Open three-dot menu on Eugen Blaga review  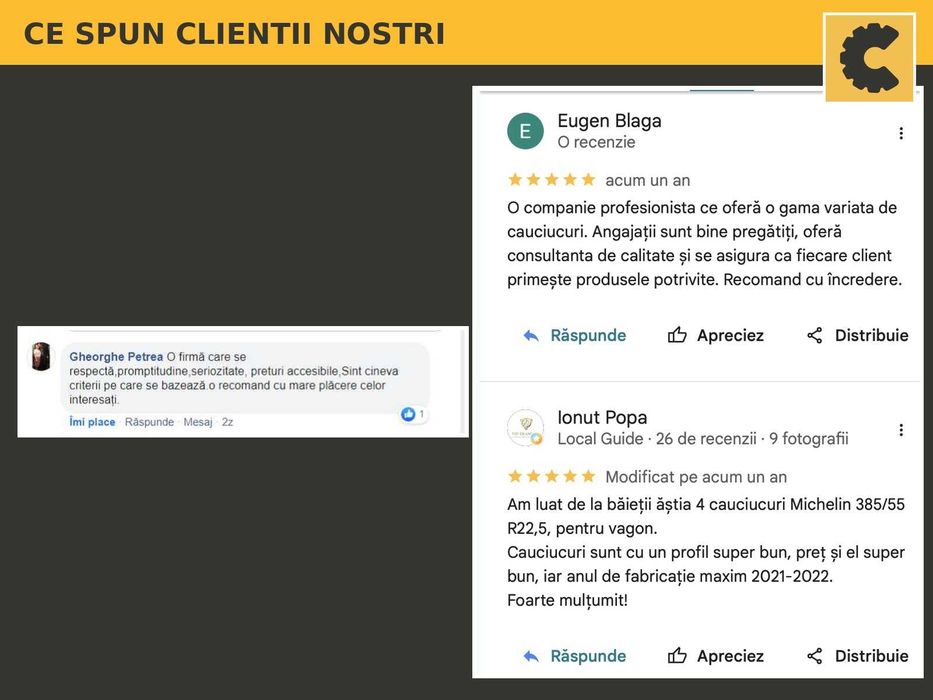pyautogui.click(x=901, y=133)
